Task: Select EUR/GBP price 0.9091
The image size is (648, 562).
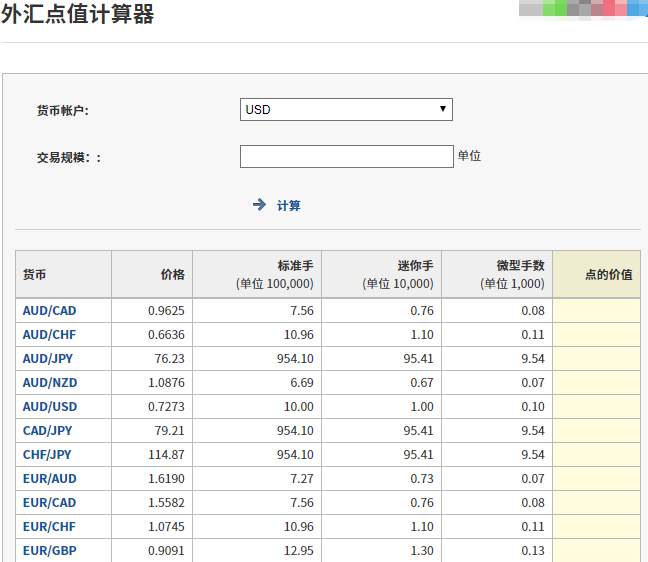Action: point(166,550)
